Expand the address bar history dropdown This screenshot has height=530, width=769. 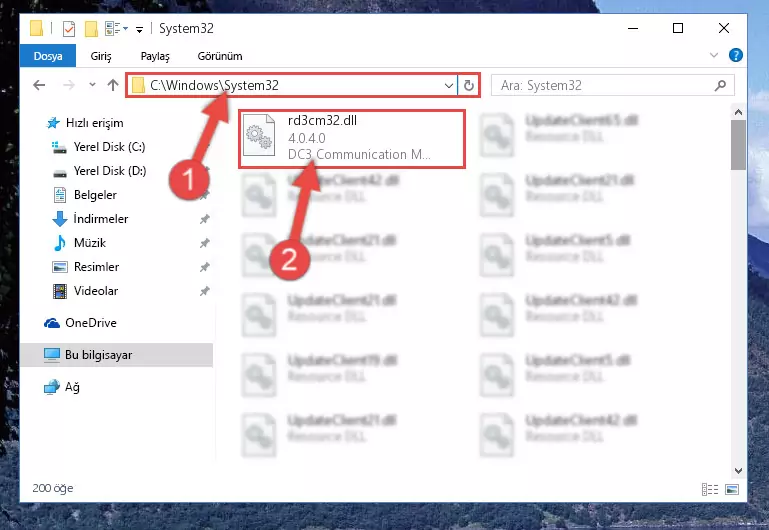tap(448, 85)
